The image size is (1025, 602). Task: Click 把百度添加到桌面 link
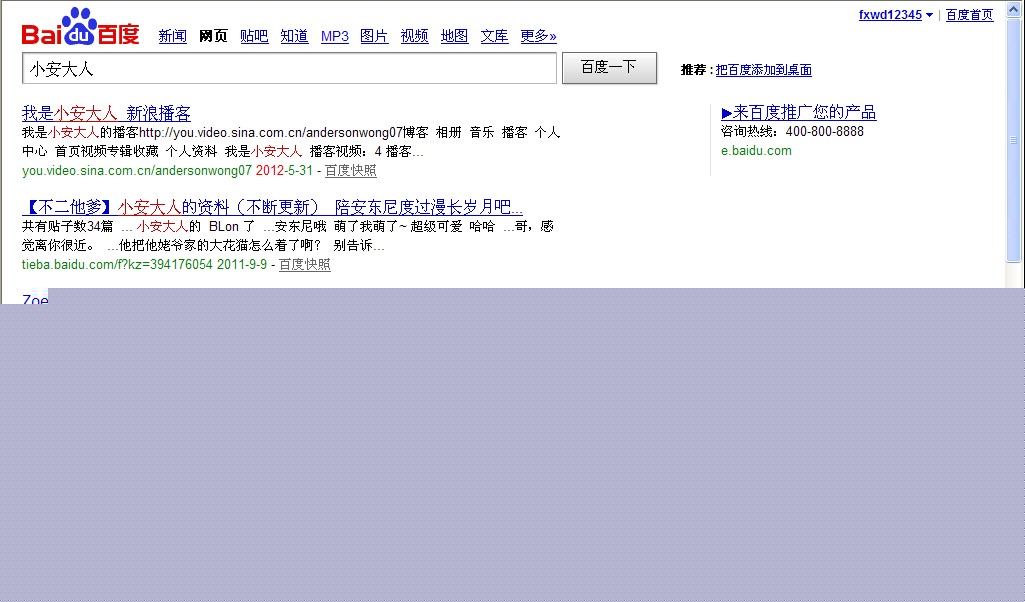[764, 70]
